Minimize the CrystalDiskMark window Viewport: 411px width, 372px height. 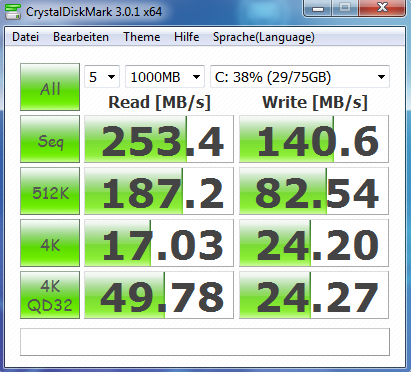[x=318, y=8]
